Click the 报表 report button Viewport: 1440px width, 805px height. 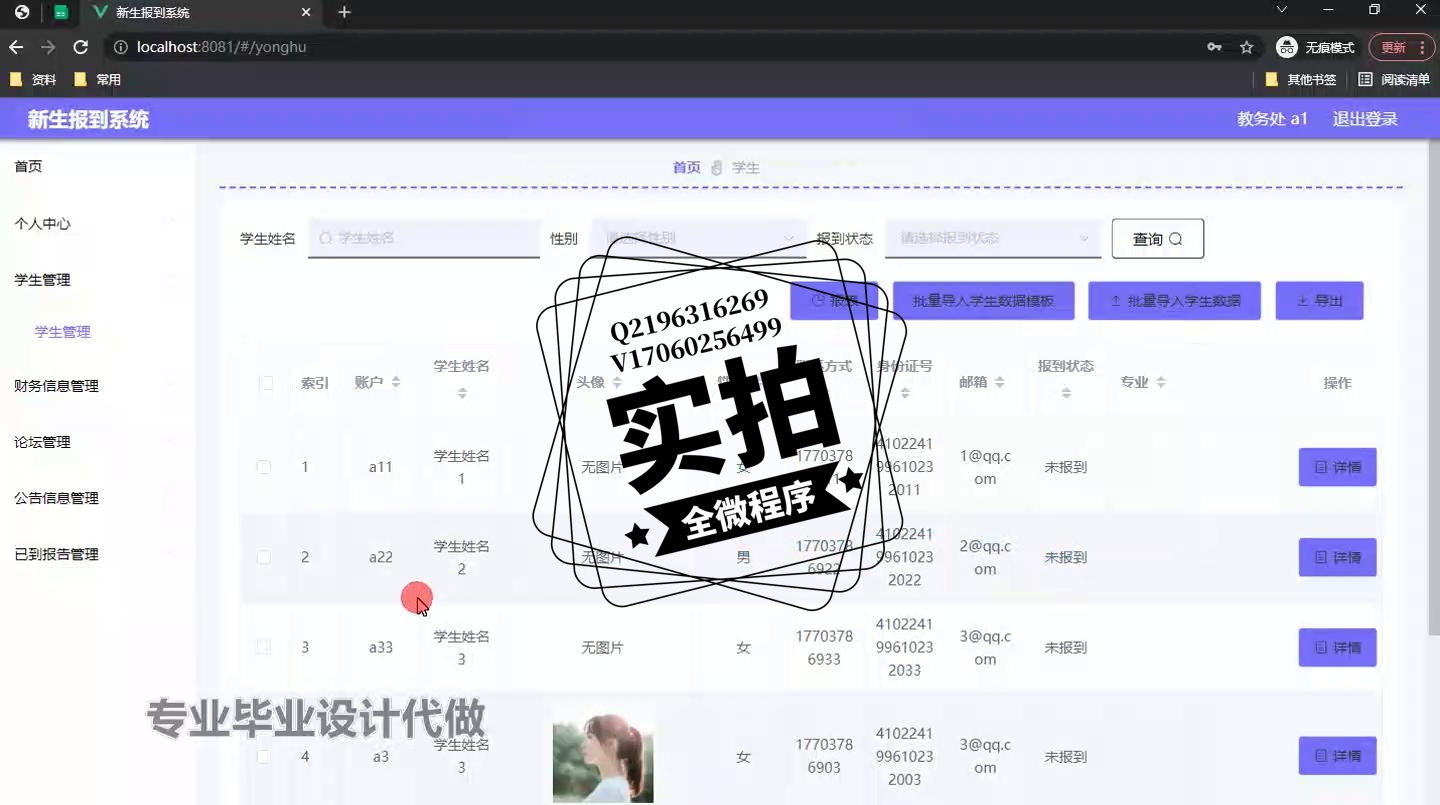point(834,301)
